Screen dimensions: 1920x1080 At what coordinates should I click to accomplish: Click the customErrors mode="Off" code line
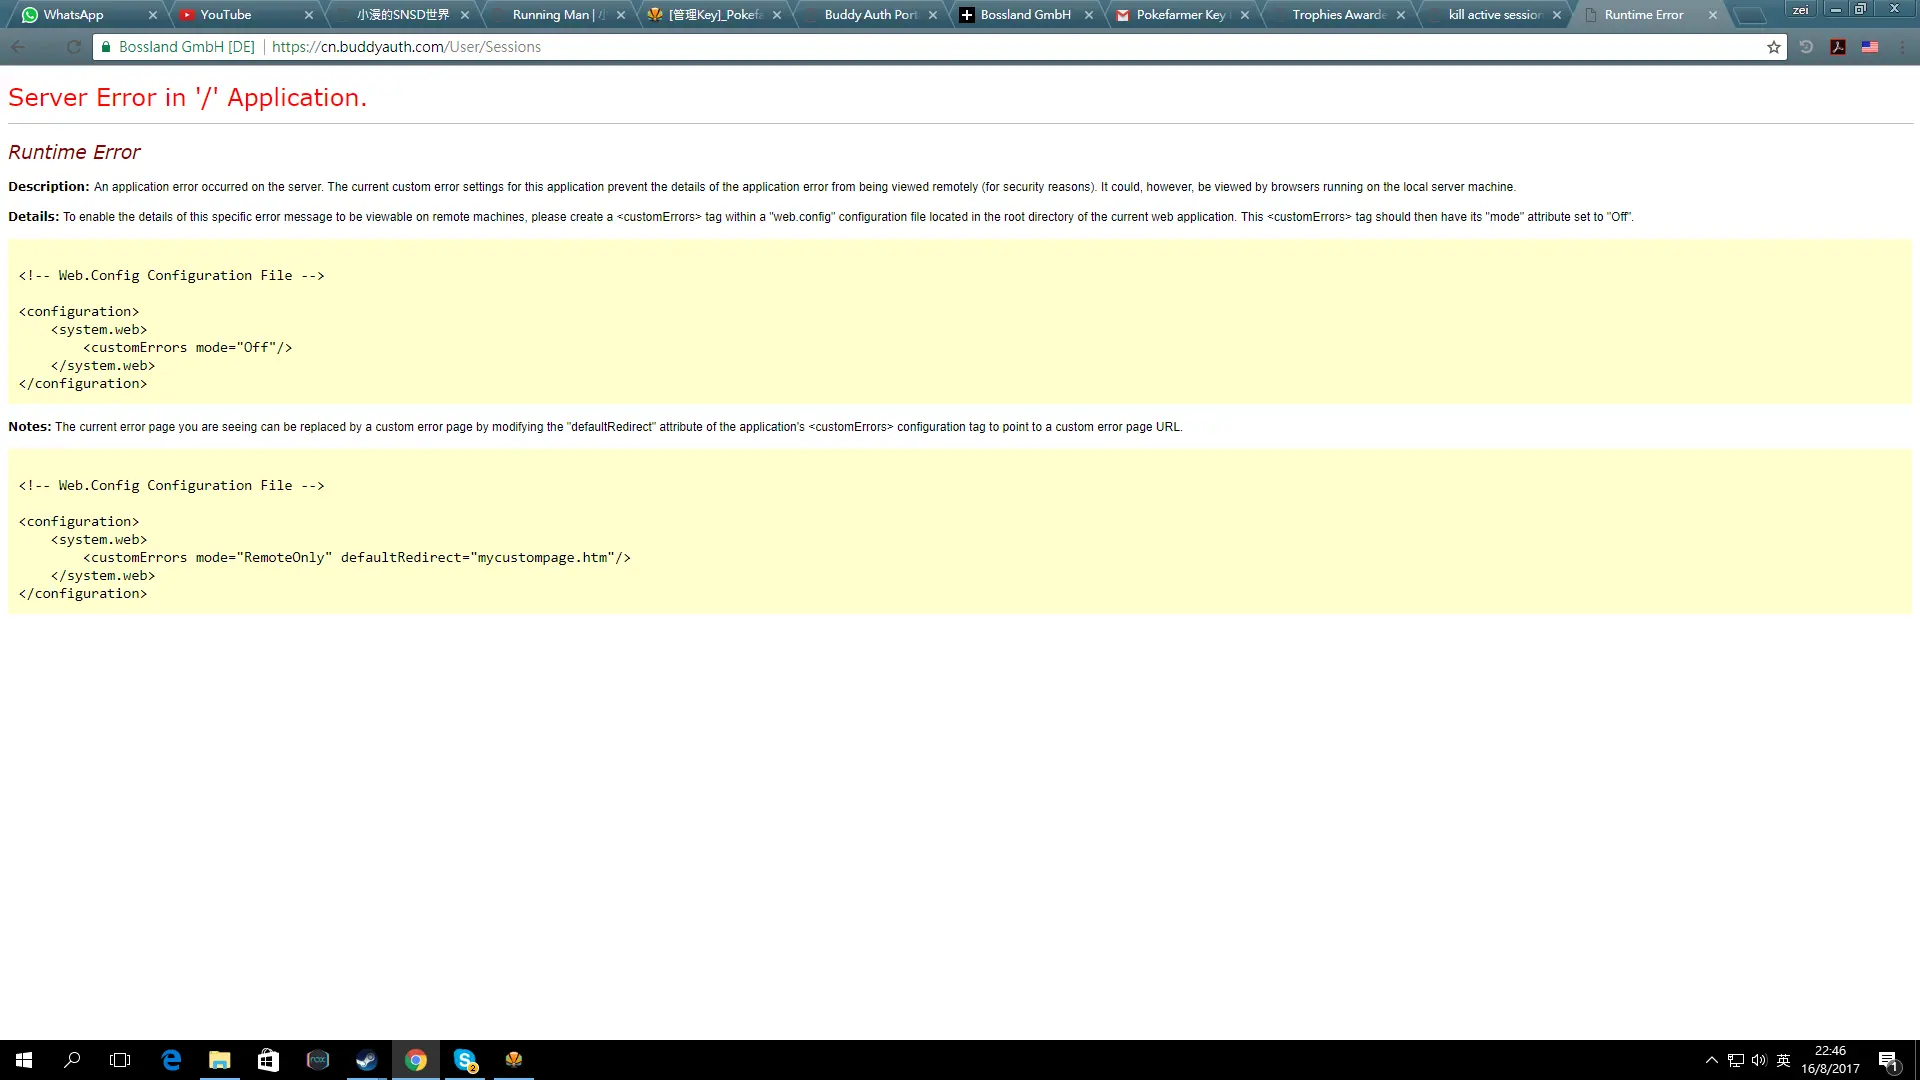point(187,348)
